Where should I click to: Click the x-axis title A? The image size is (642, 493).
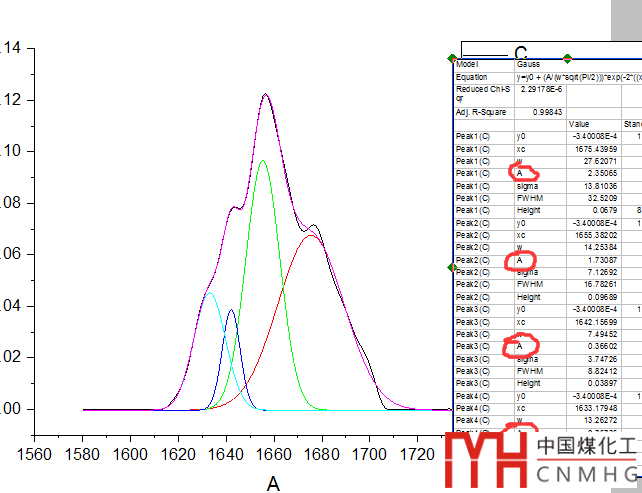coord(272,484)
